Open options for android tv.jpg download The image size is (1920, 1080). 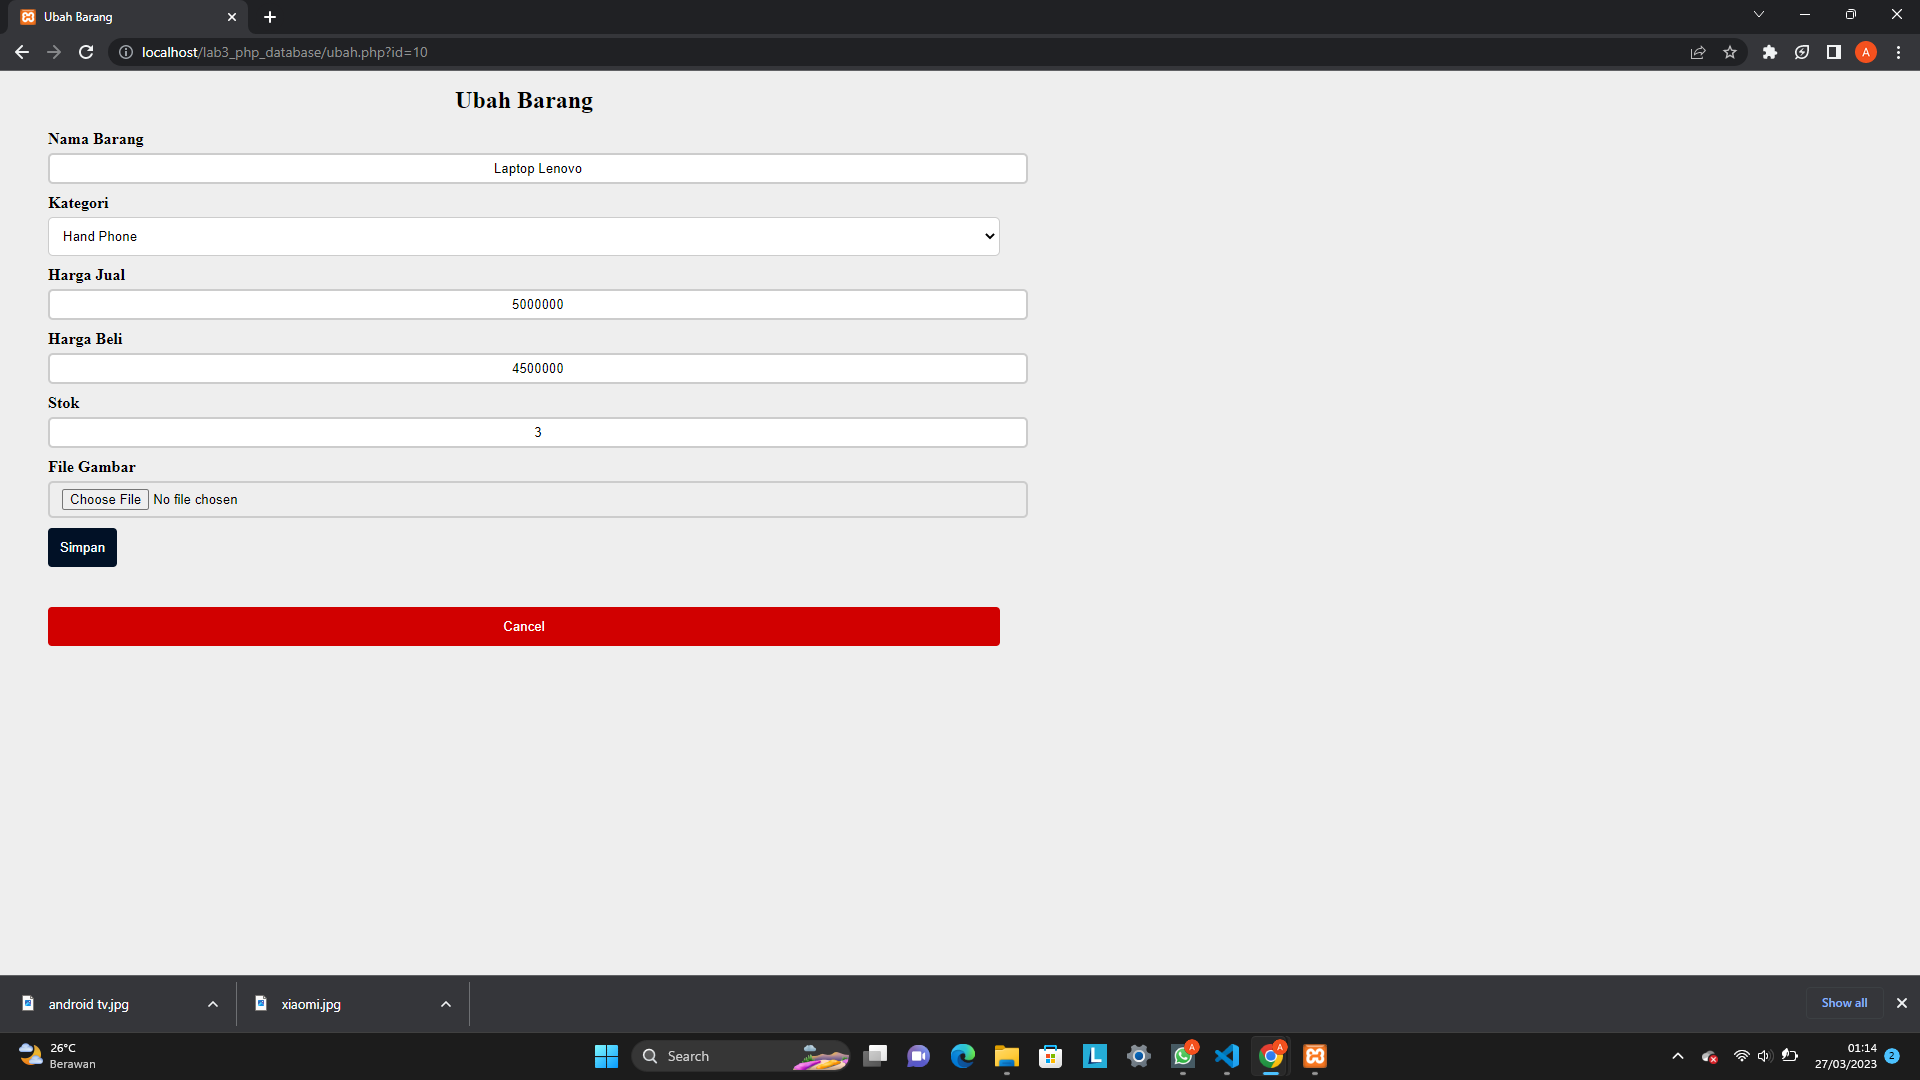pyautogui.click(x=212, y=1004)
